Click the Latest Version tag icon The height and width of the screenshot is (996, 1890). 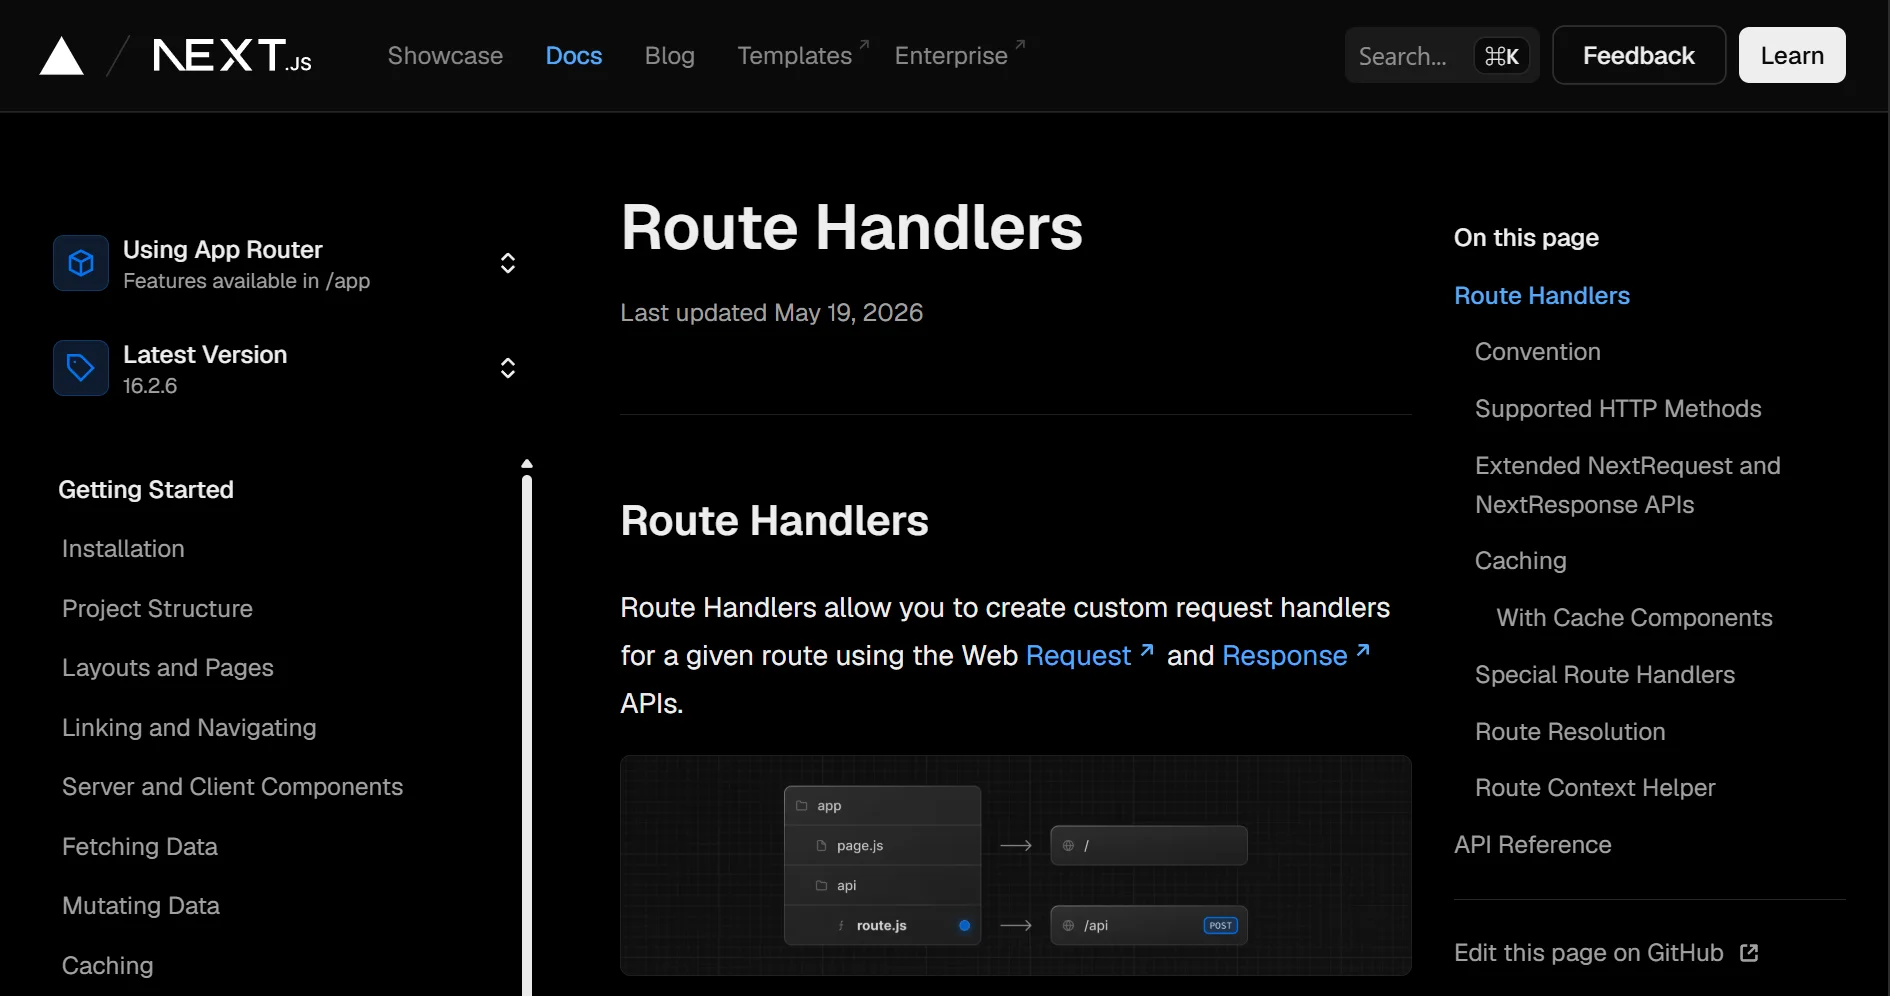[x=81, y=368]
